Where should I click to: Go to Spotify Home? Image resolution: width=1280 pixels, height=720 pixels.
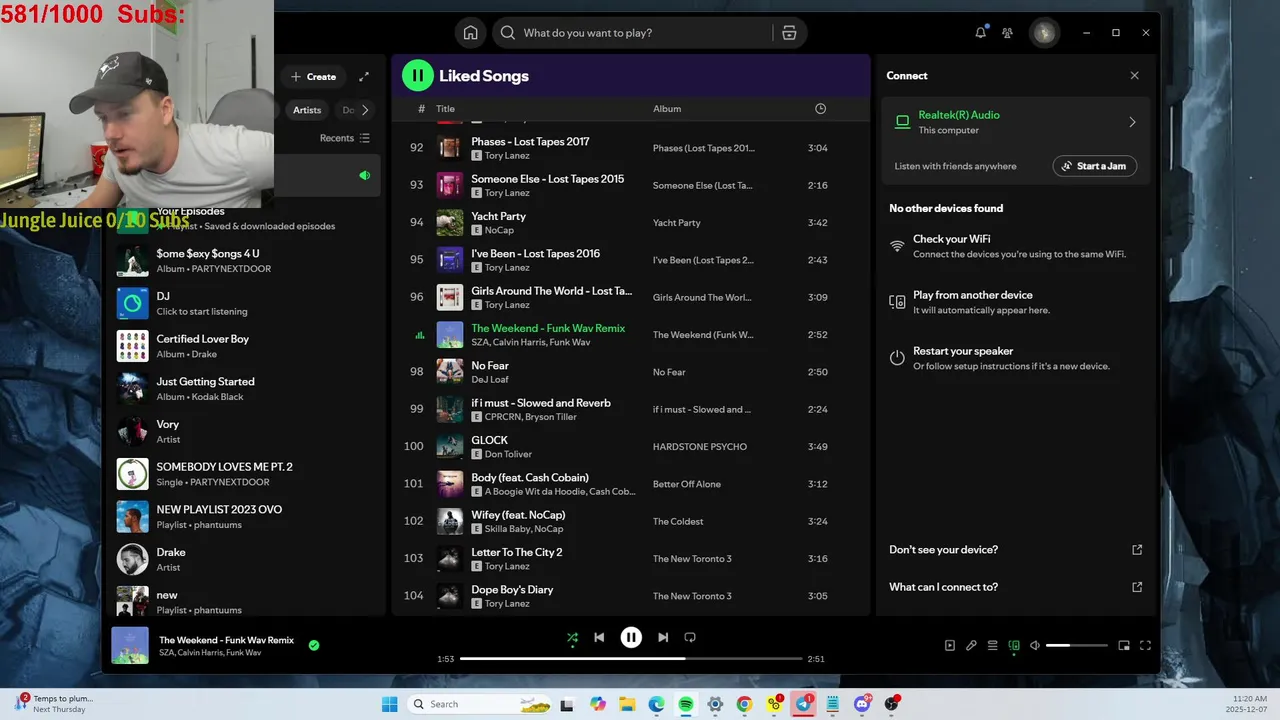[470, 33]
